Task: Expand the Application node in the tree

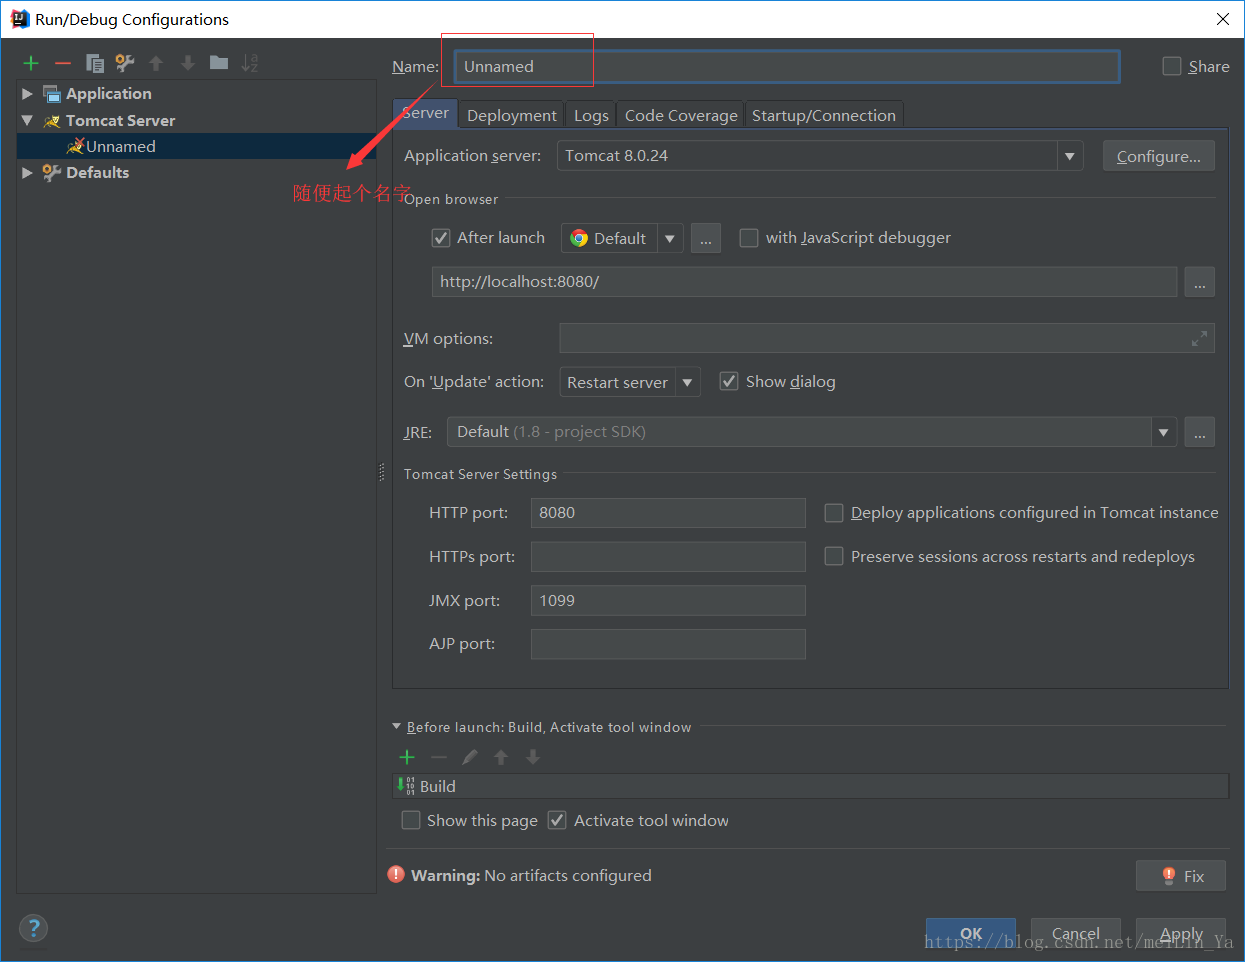Action: [x=27, y=94]
